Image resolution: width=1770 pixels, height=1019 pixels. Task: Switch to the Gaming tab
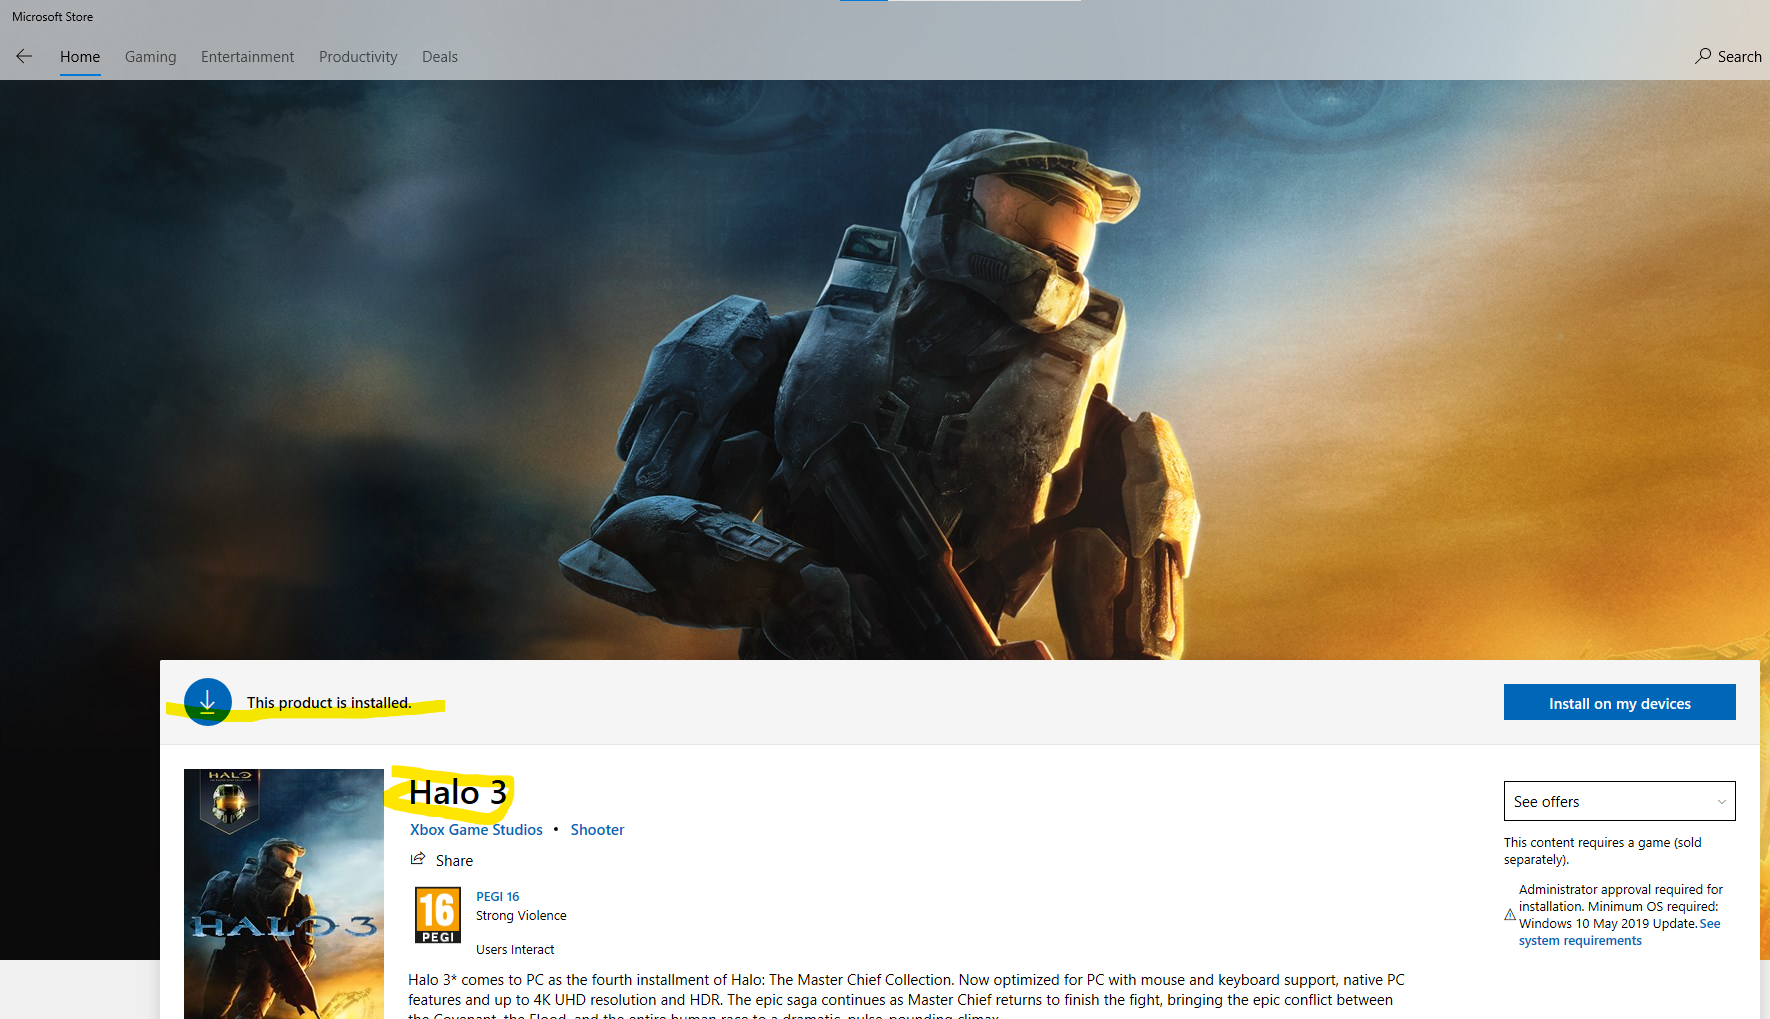(x=151, y=57)
